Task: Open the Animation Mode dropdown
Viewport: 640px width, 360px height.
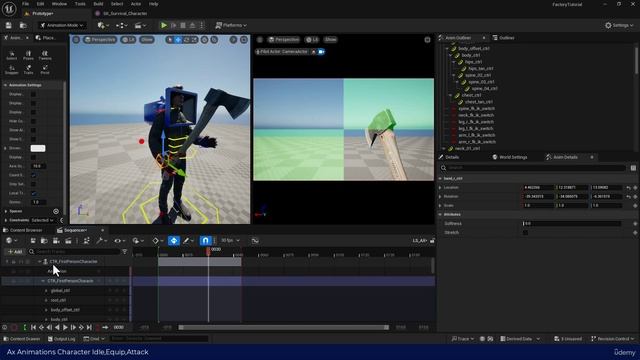Action: 62,25
